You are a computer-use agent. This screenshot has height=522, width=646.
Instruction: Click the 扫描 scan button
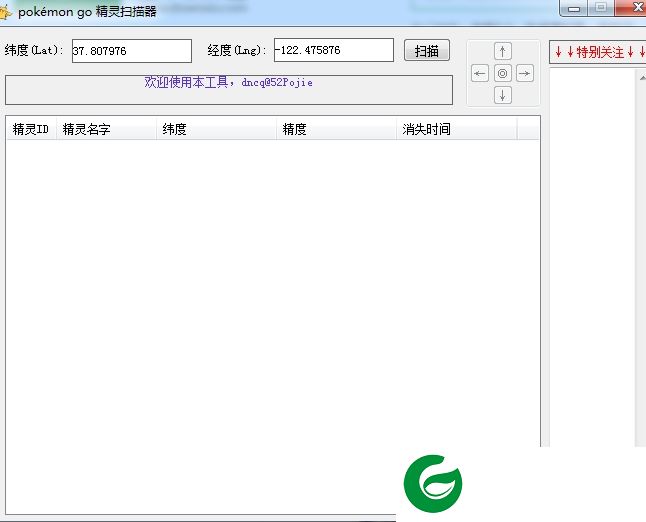coord(427,51)
